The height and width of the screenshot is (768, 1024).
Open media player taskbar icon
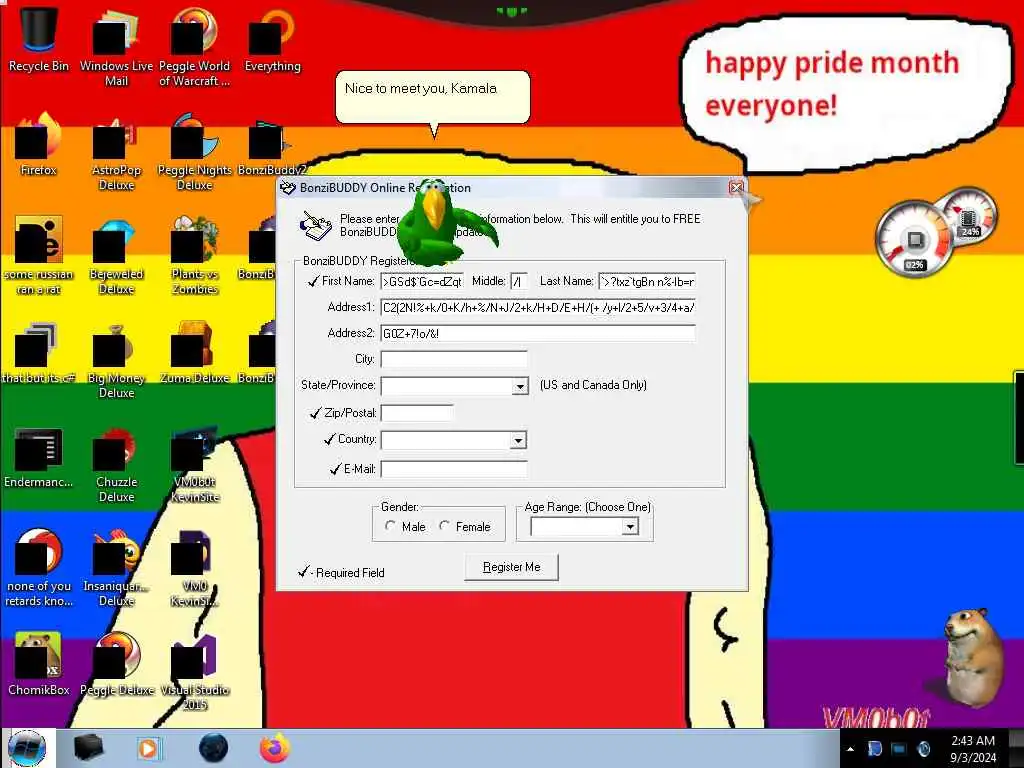point(148,748)
